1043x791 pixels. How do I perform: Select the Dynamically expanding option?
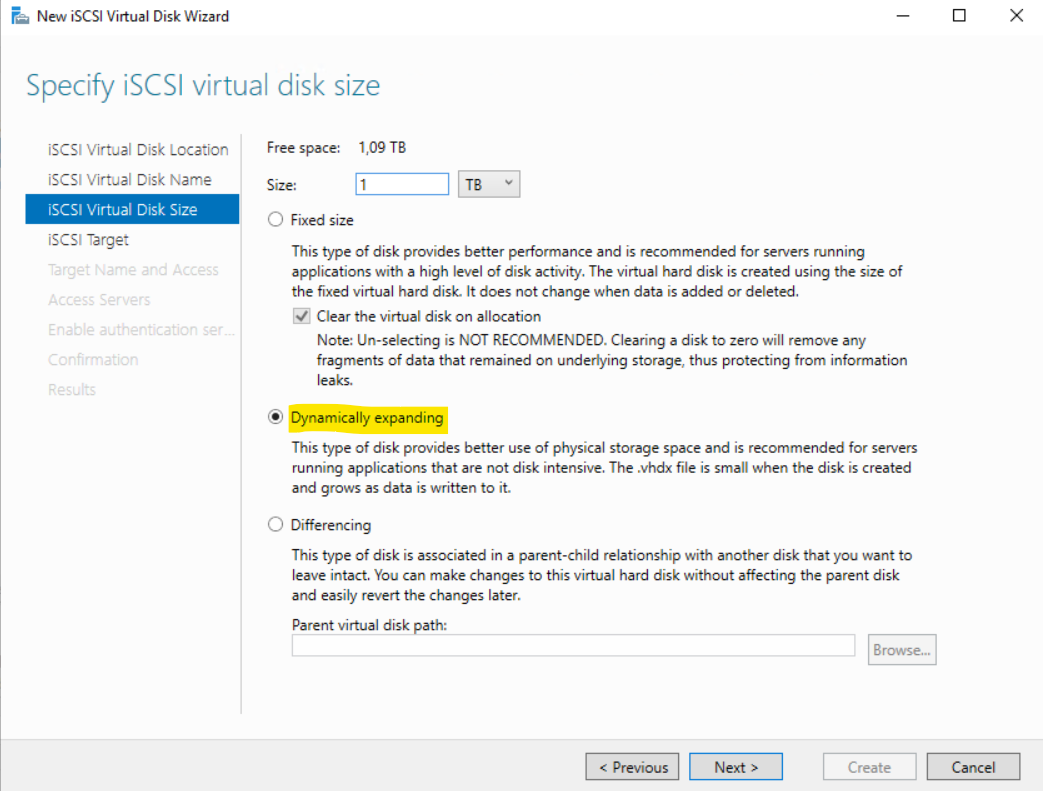tap(275, 417)
